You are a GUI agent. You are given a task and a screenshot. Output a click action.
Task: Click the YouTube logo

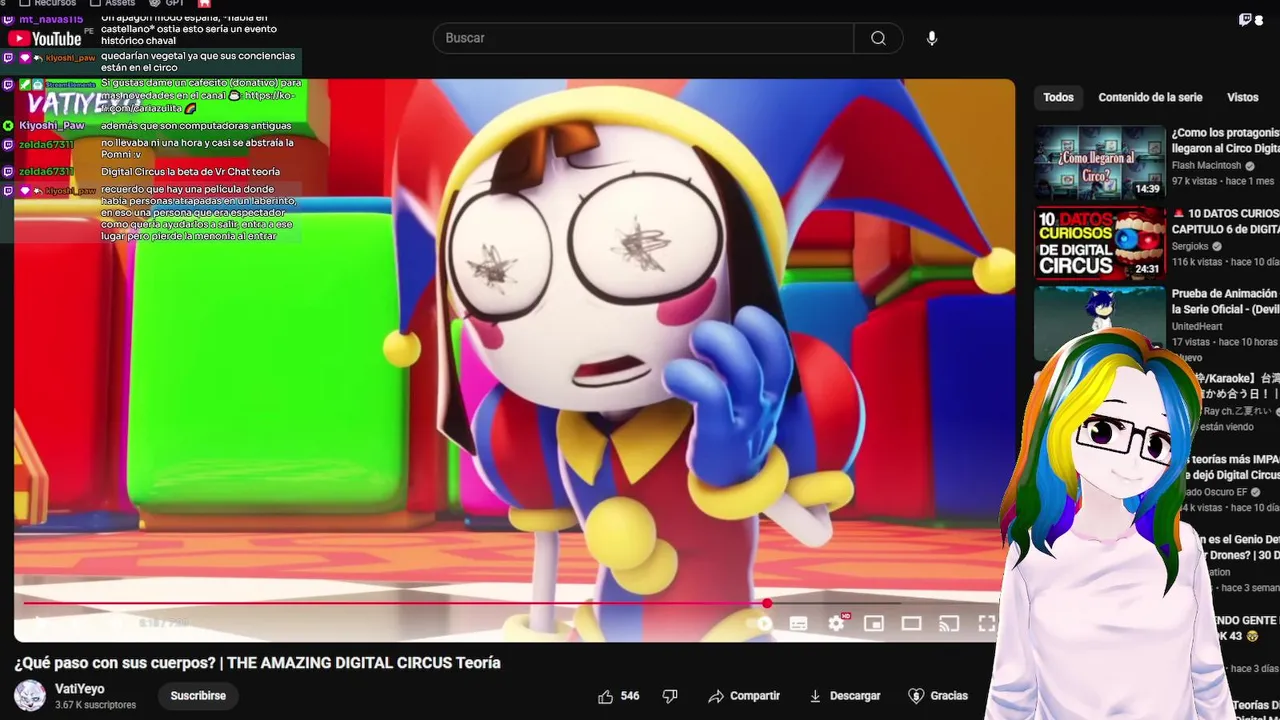pyautogui.click(x=45, y=39)
